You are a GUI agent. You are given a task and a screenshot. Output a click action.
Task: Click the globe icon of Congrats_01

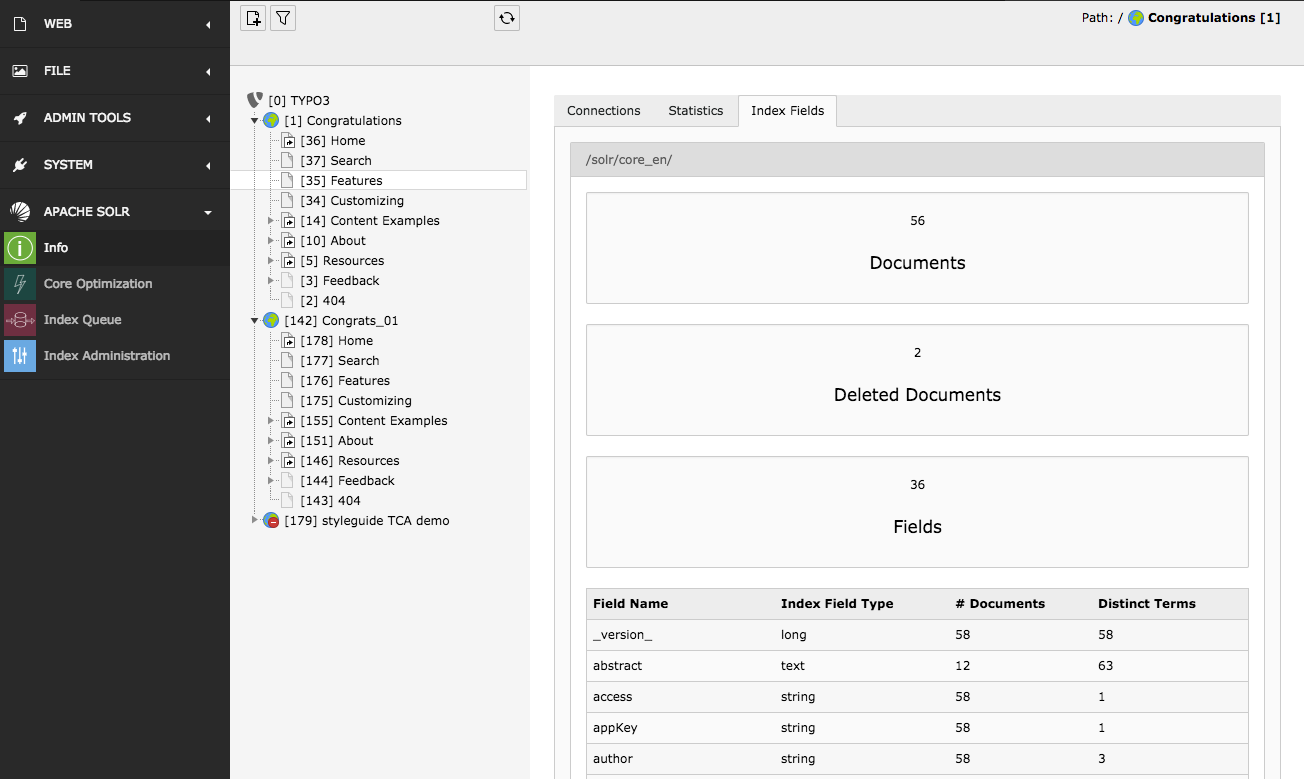(x=271, y=321)
